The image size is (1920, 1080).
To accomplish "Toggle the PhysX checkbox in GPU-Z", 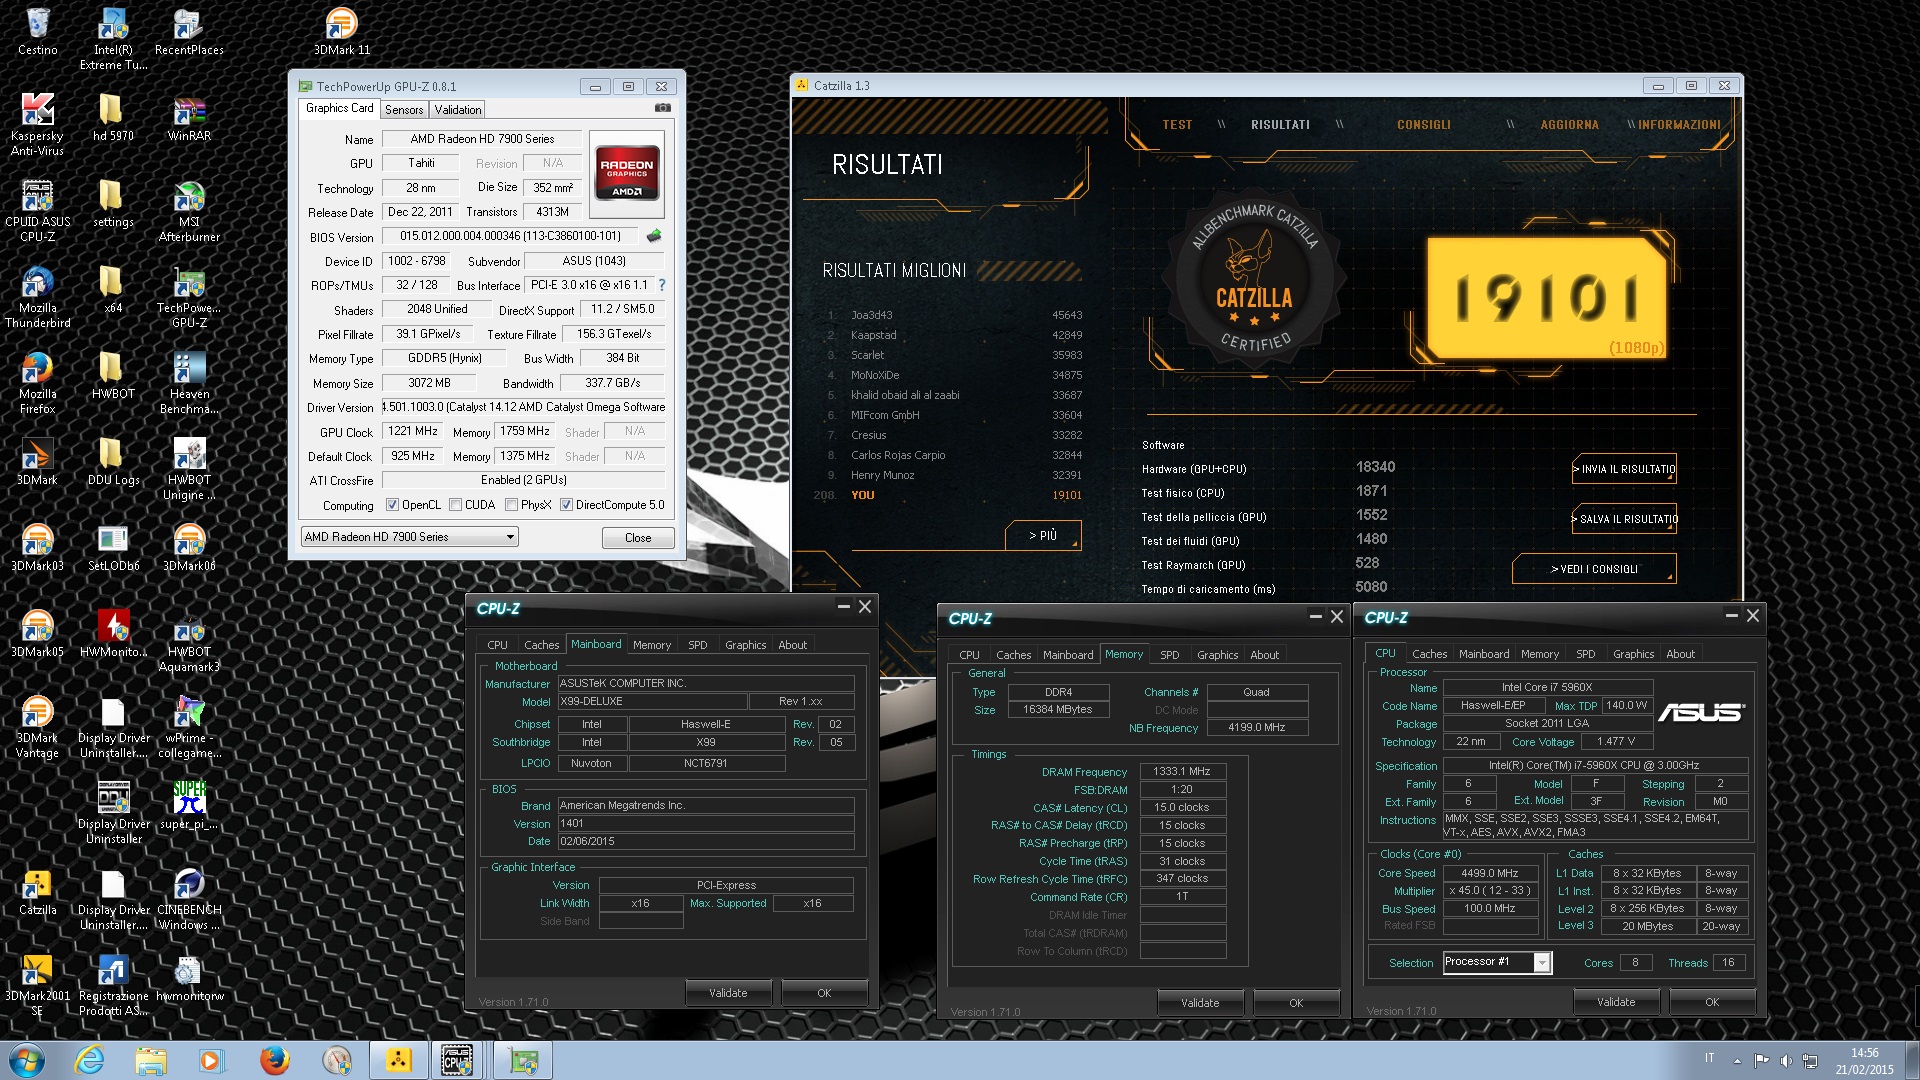I will click(x=512, y=505).
